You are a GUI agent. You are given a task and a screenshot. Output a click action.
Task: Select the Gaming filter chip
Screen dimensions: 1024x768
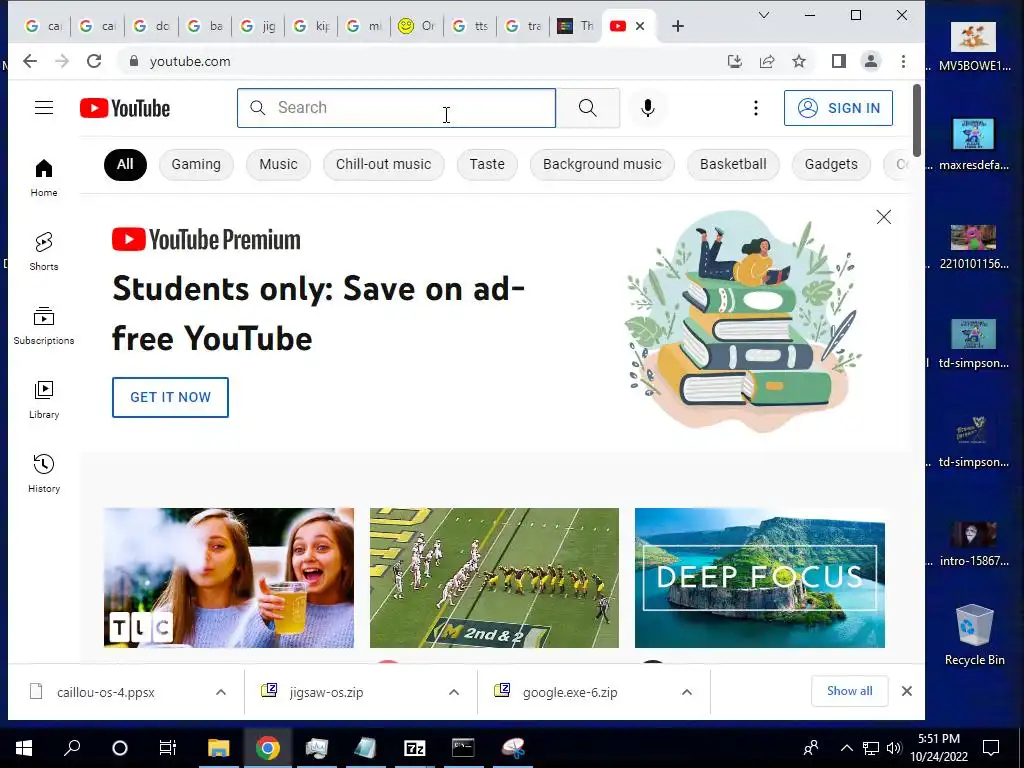click(x=196, y=165)
